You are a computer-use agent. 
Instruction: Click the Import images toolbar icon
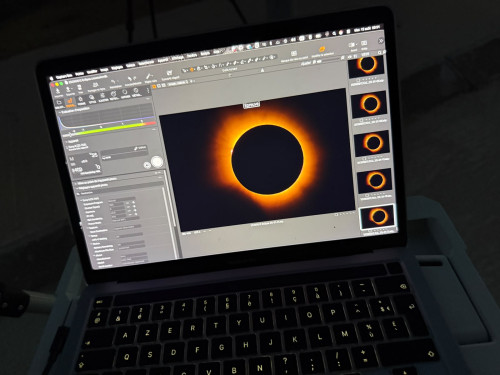coord(58,92)
